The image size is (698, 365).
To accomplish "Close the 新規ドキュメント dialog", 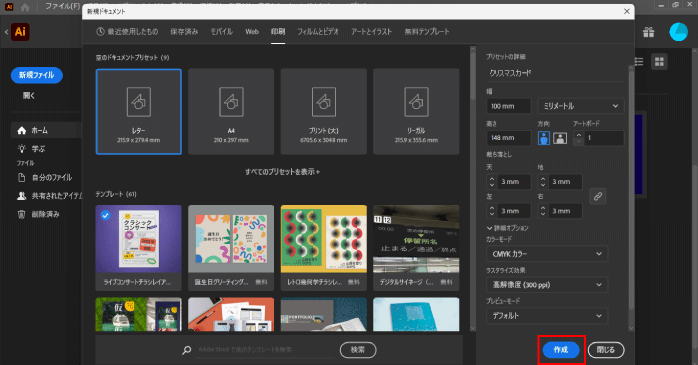I will click(627, 12).
